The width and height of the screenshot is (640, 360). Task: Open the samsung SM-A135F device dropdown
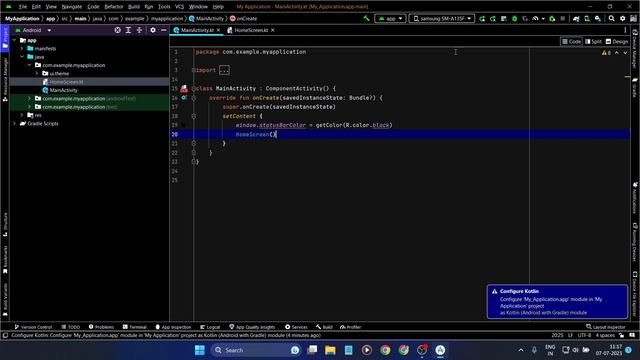[442, 18]
